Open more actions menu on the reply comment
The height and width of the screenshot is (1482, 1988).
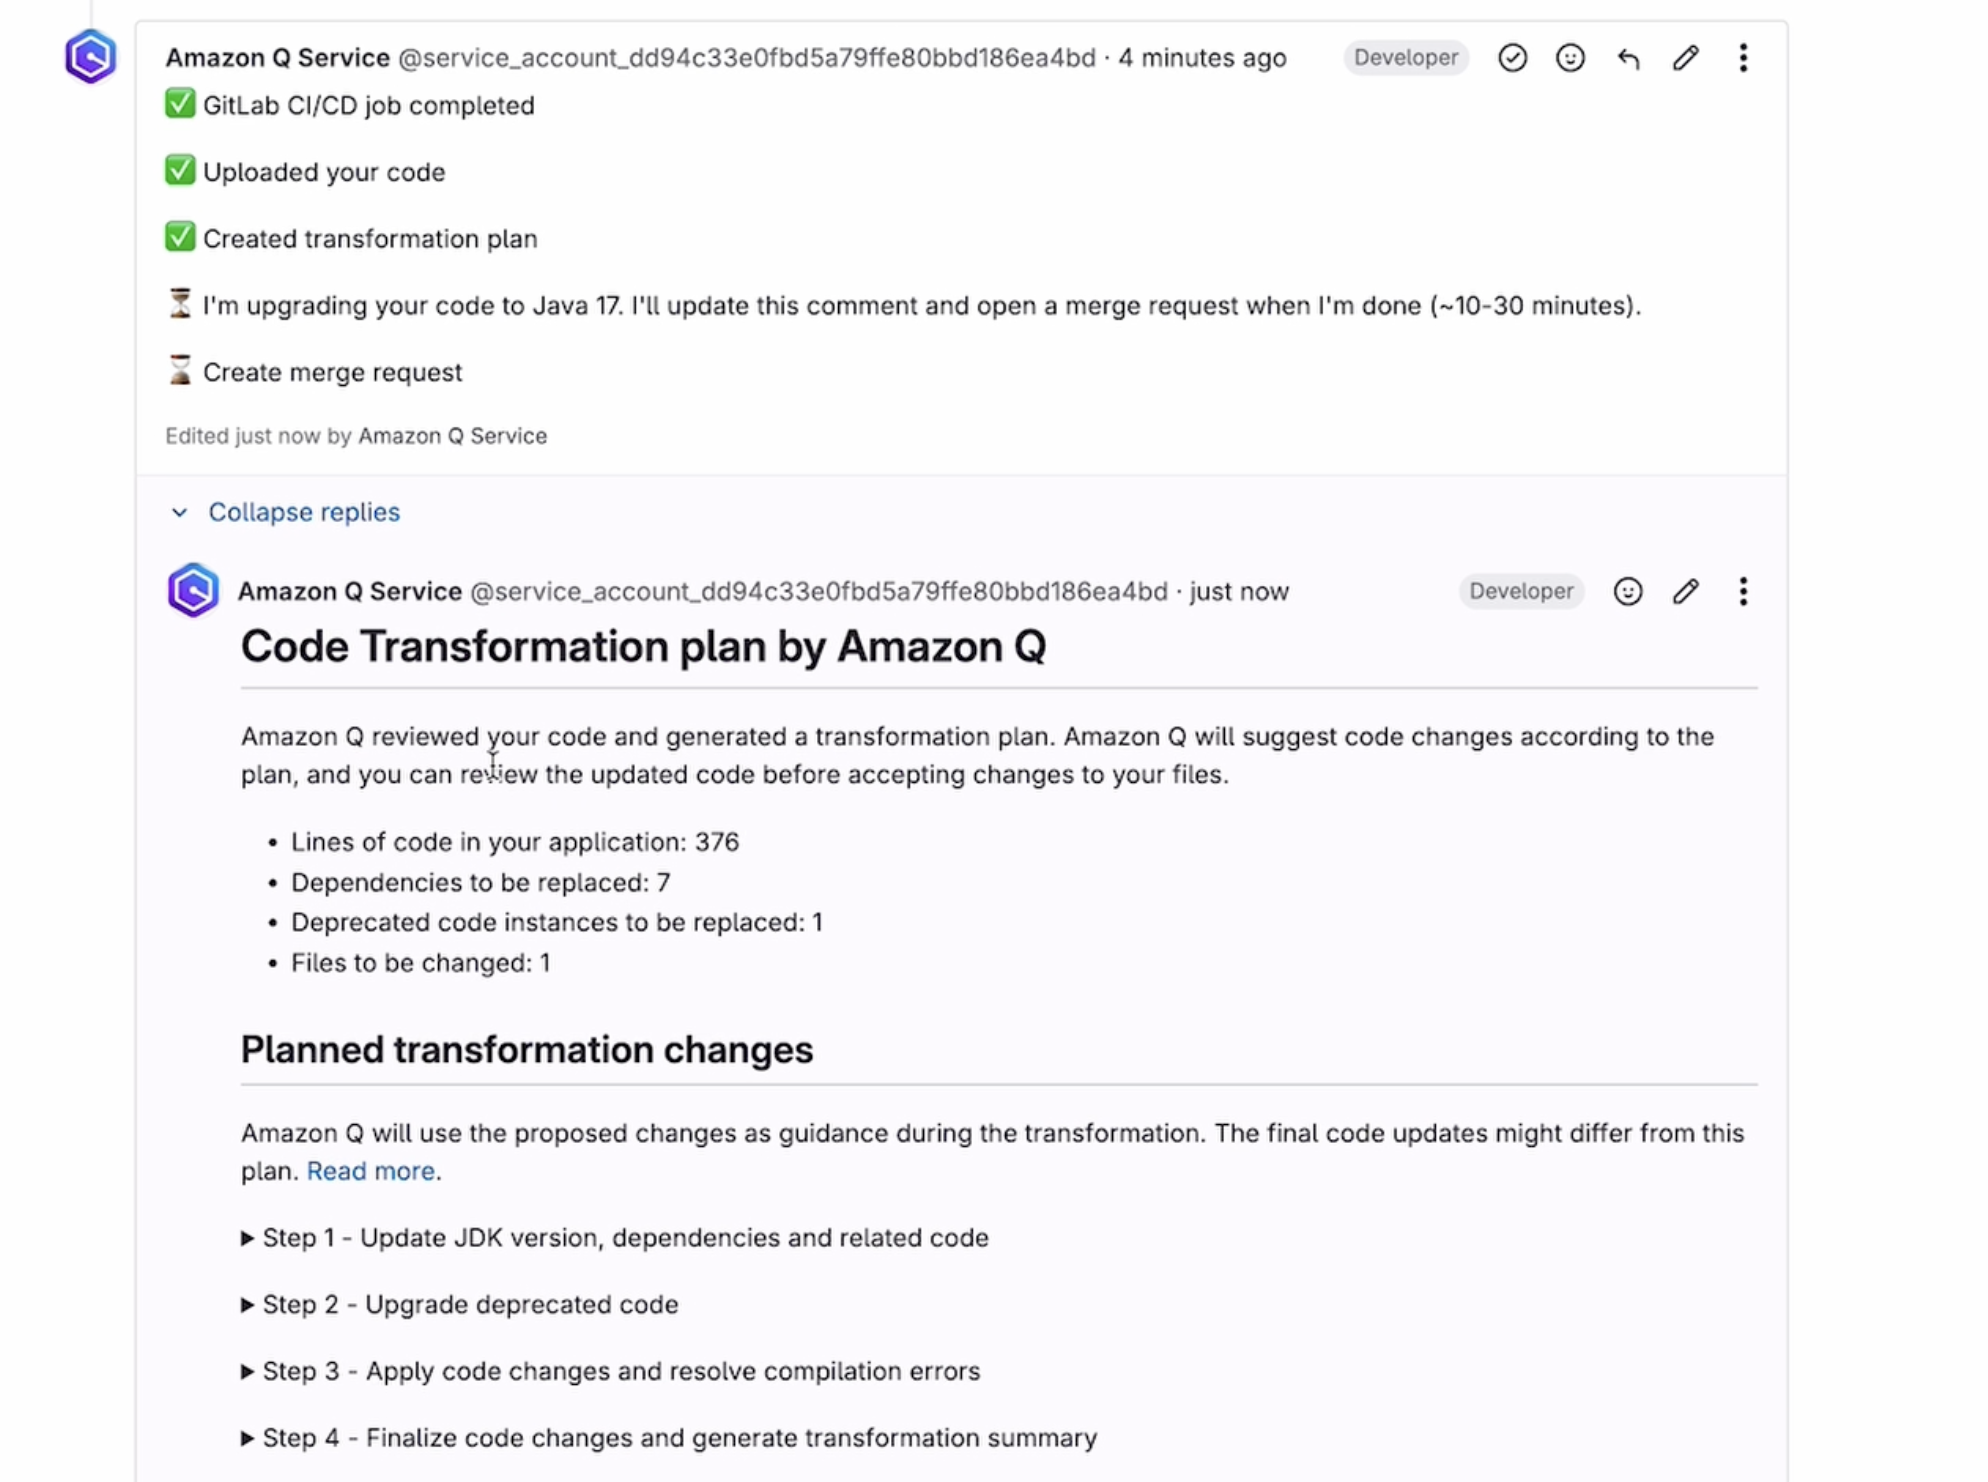1744,591
